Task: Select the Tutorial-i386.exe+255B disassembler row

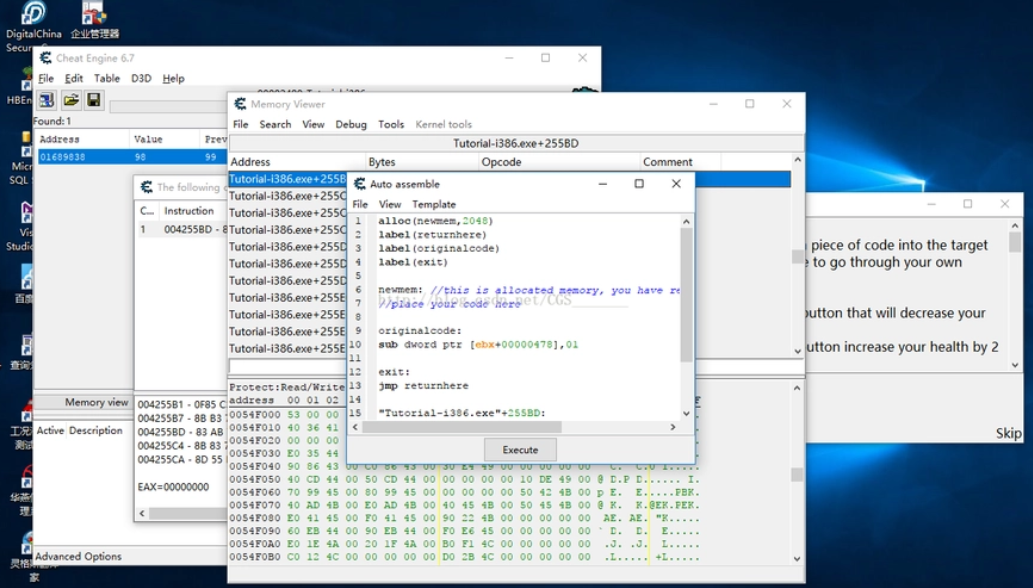Action: 287,179
